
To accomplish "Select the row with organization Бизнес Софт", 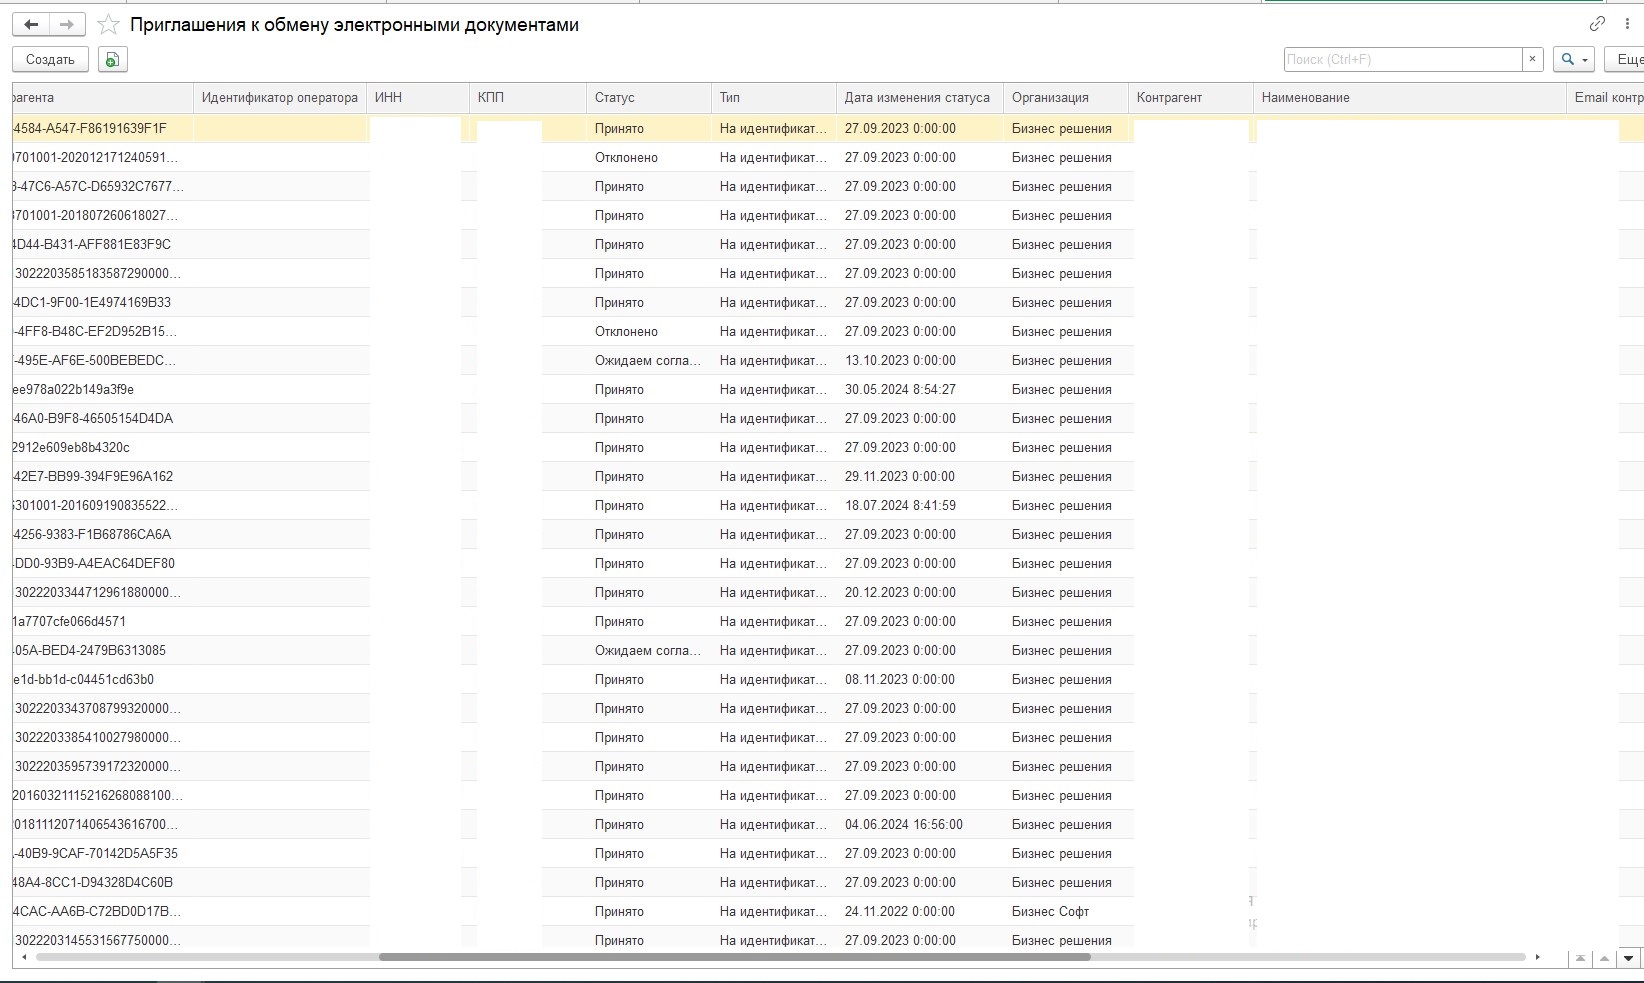I will click(1050, 912).
